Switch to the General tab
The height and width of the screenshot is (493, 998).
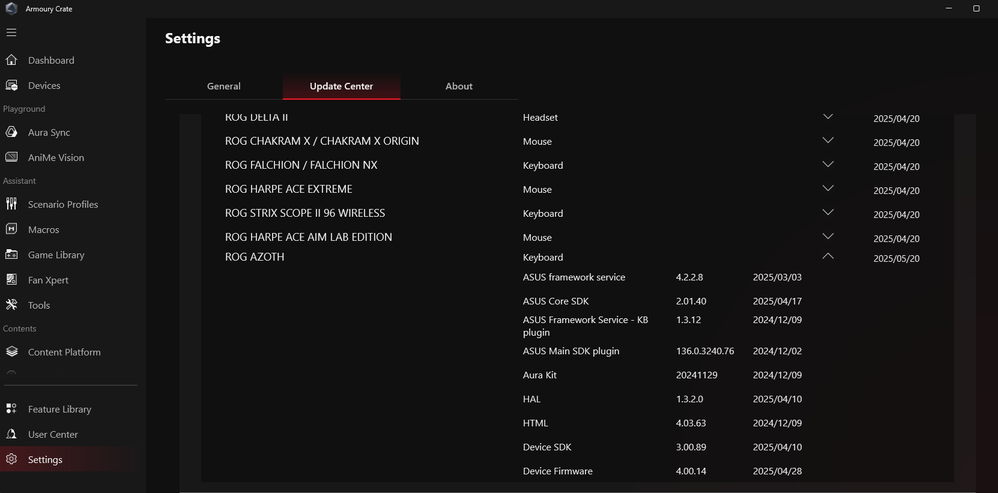pyautogui.click(x=223, y=86)
